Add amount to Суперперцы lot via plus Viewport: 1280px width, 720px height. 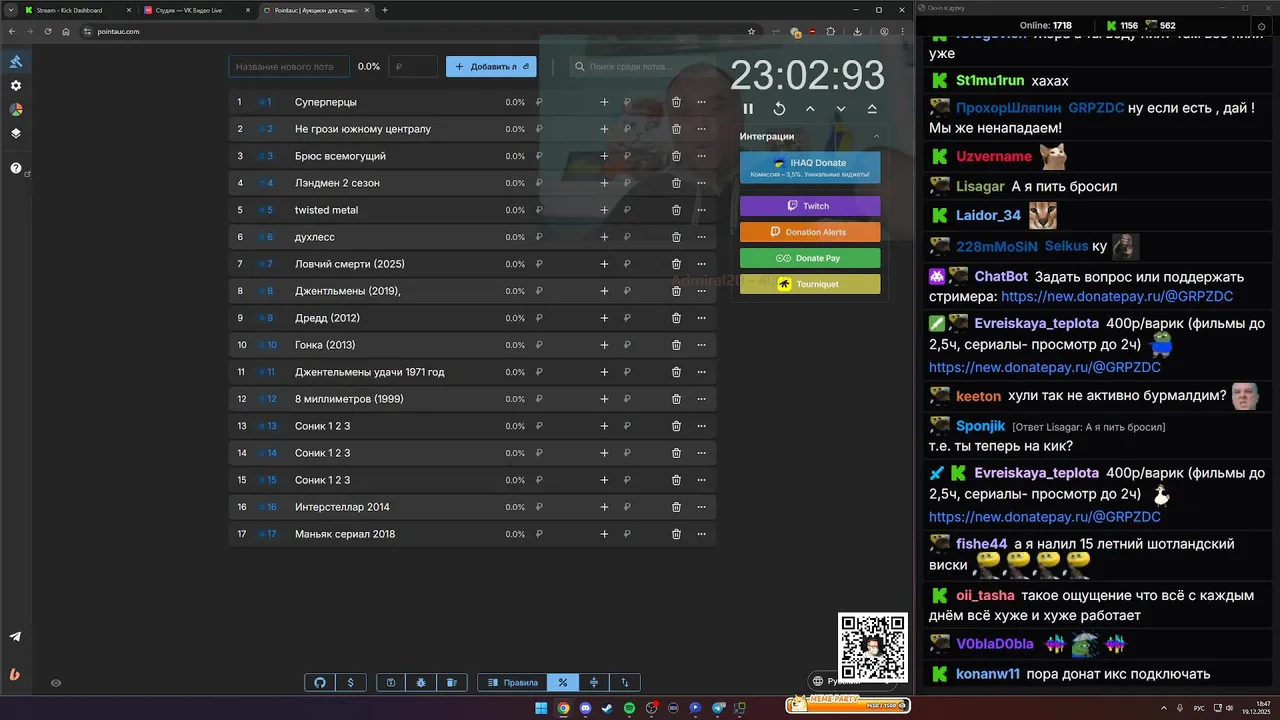click(x=604, y=102)
